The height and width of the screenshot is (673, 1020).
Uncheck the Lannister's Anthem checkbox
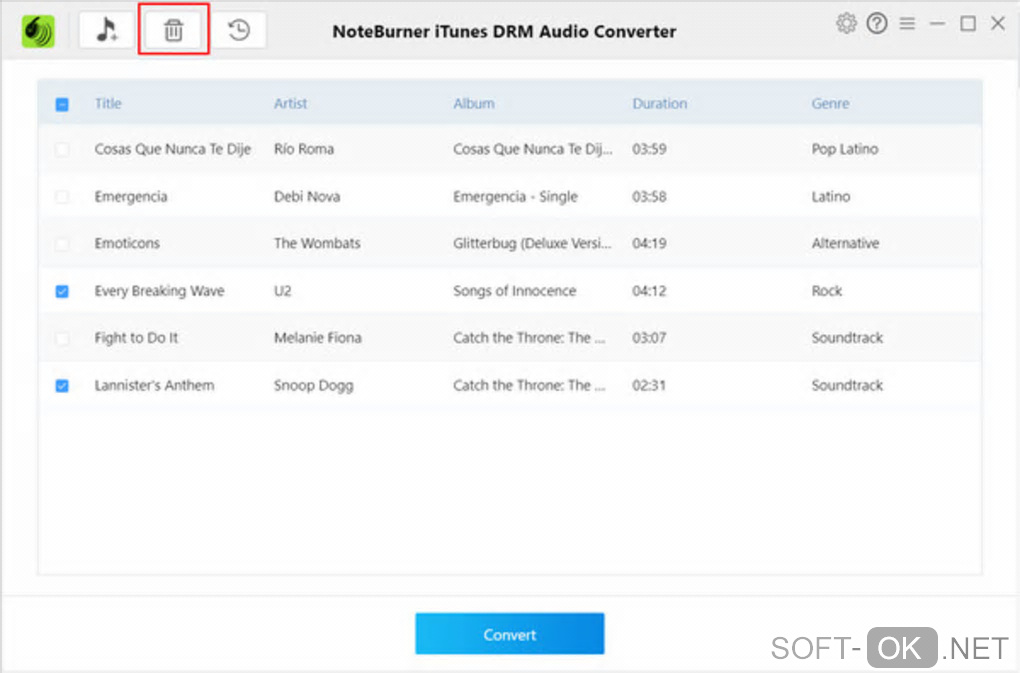[x=62, y=386]
